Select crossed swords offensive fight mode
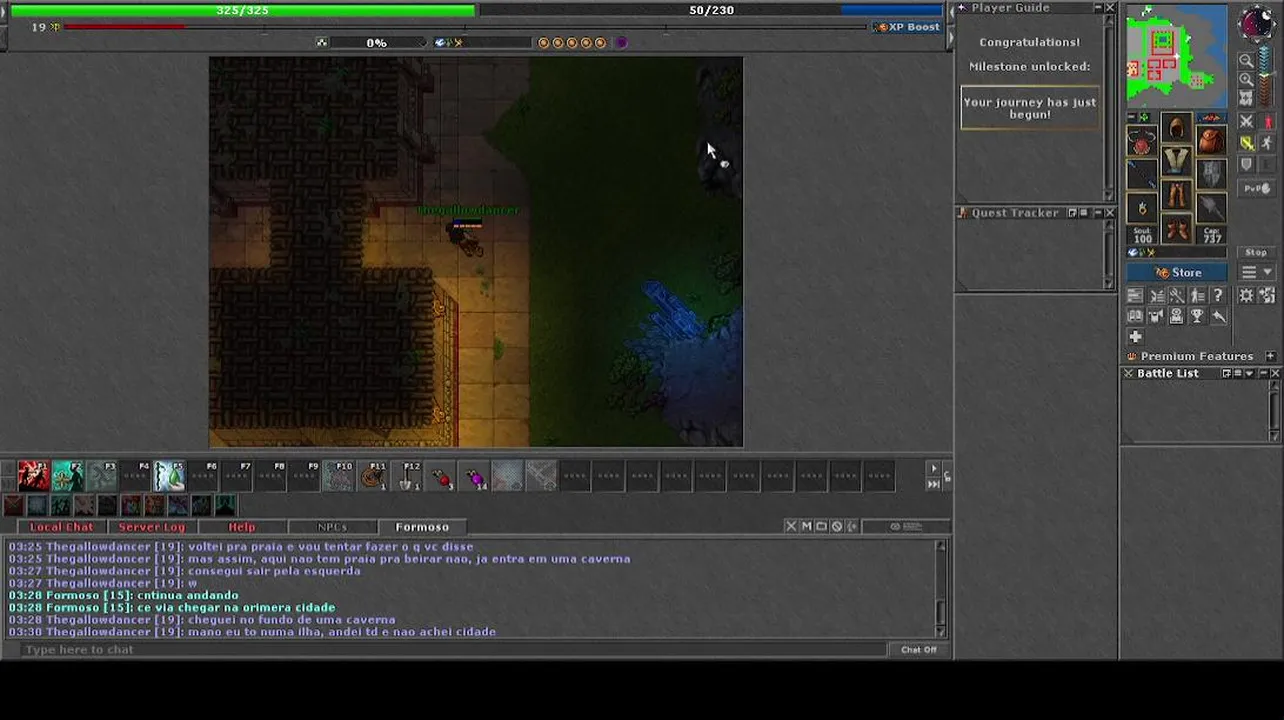Image resolution: width=1284 pixels, height=720 pixels. pos(1246,121)
